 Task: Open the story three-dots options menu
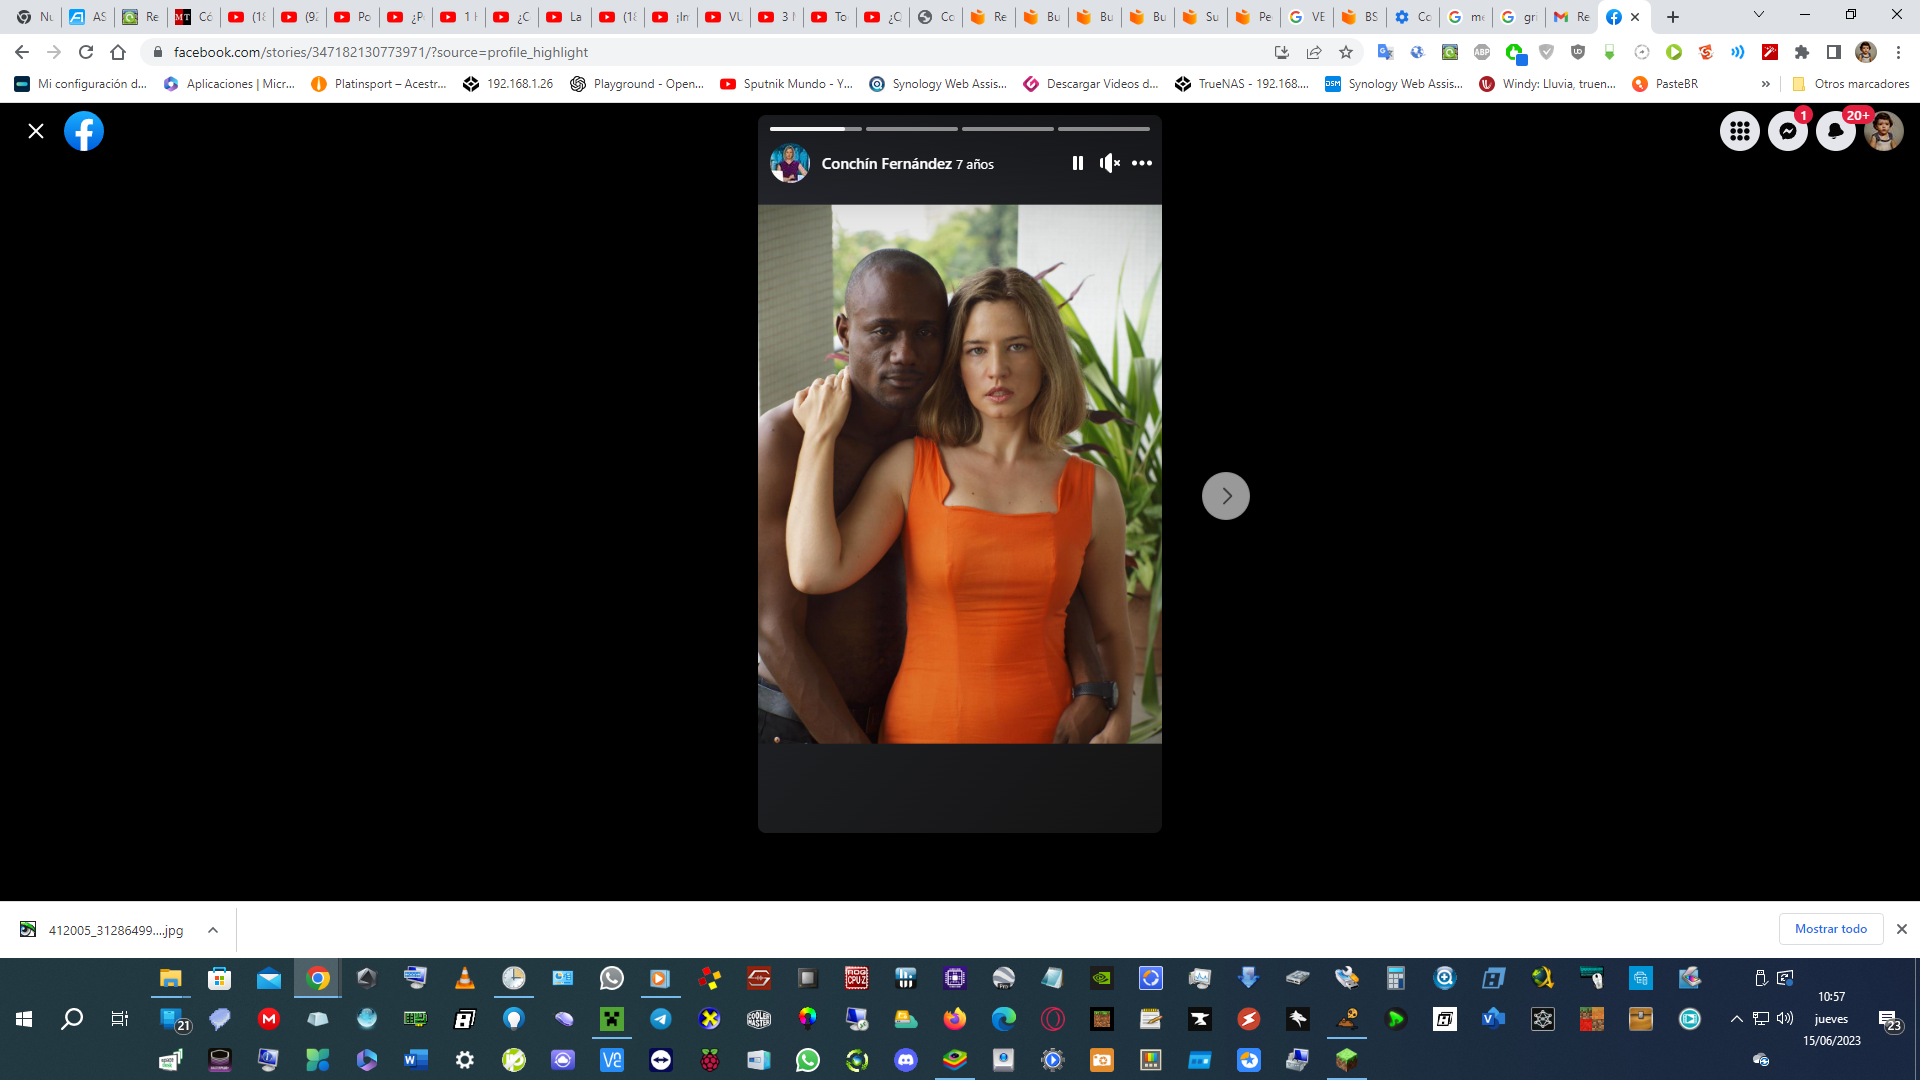(x=1141, y=163)
